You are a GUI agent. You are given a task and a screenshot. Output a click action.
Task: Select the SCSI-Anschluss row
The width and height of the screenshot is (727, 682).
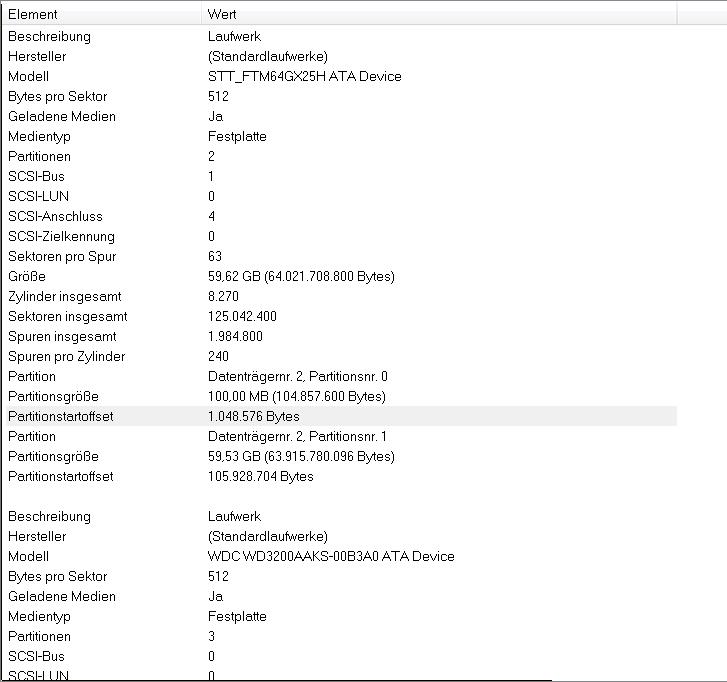click(55, 216)
